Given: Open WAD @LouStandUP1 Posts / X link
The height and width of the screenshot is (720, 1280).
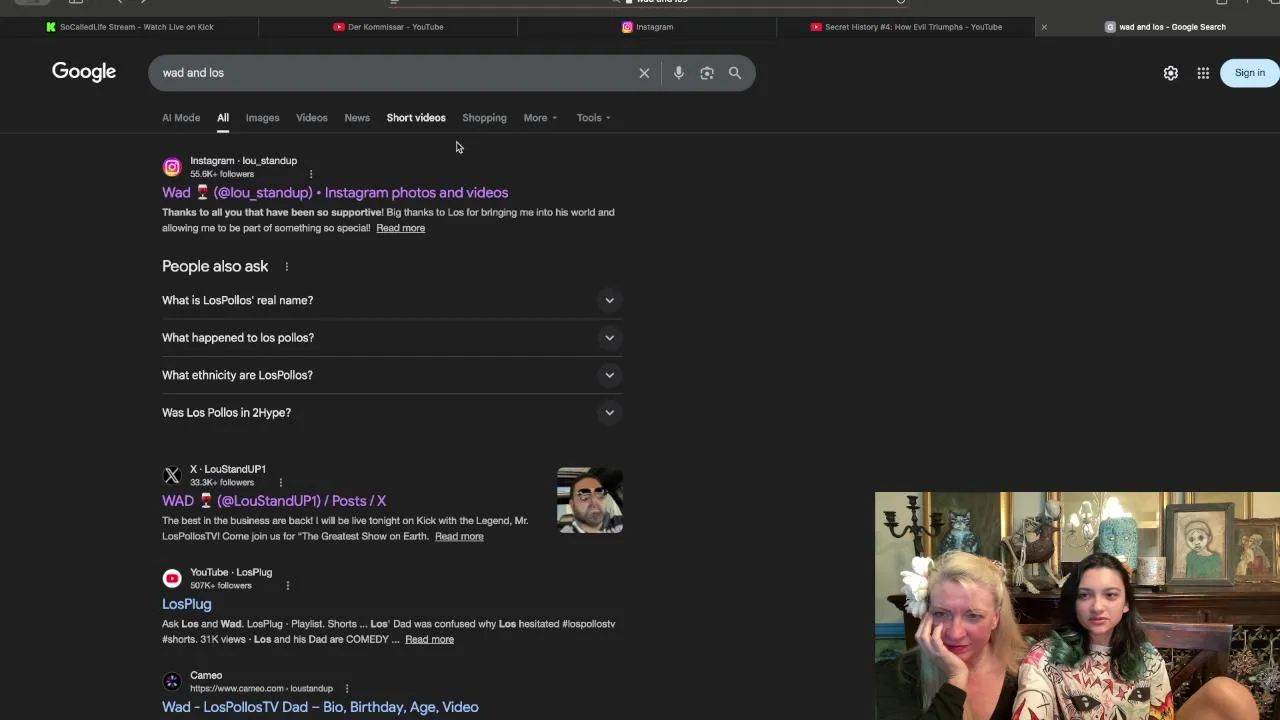Looking at the screenshot, I should pos(274,501).
